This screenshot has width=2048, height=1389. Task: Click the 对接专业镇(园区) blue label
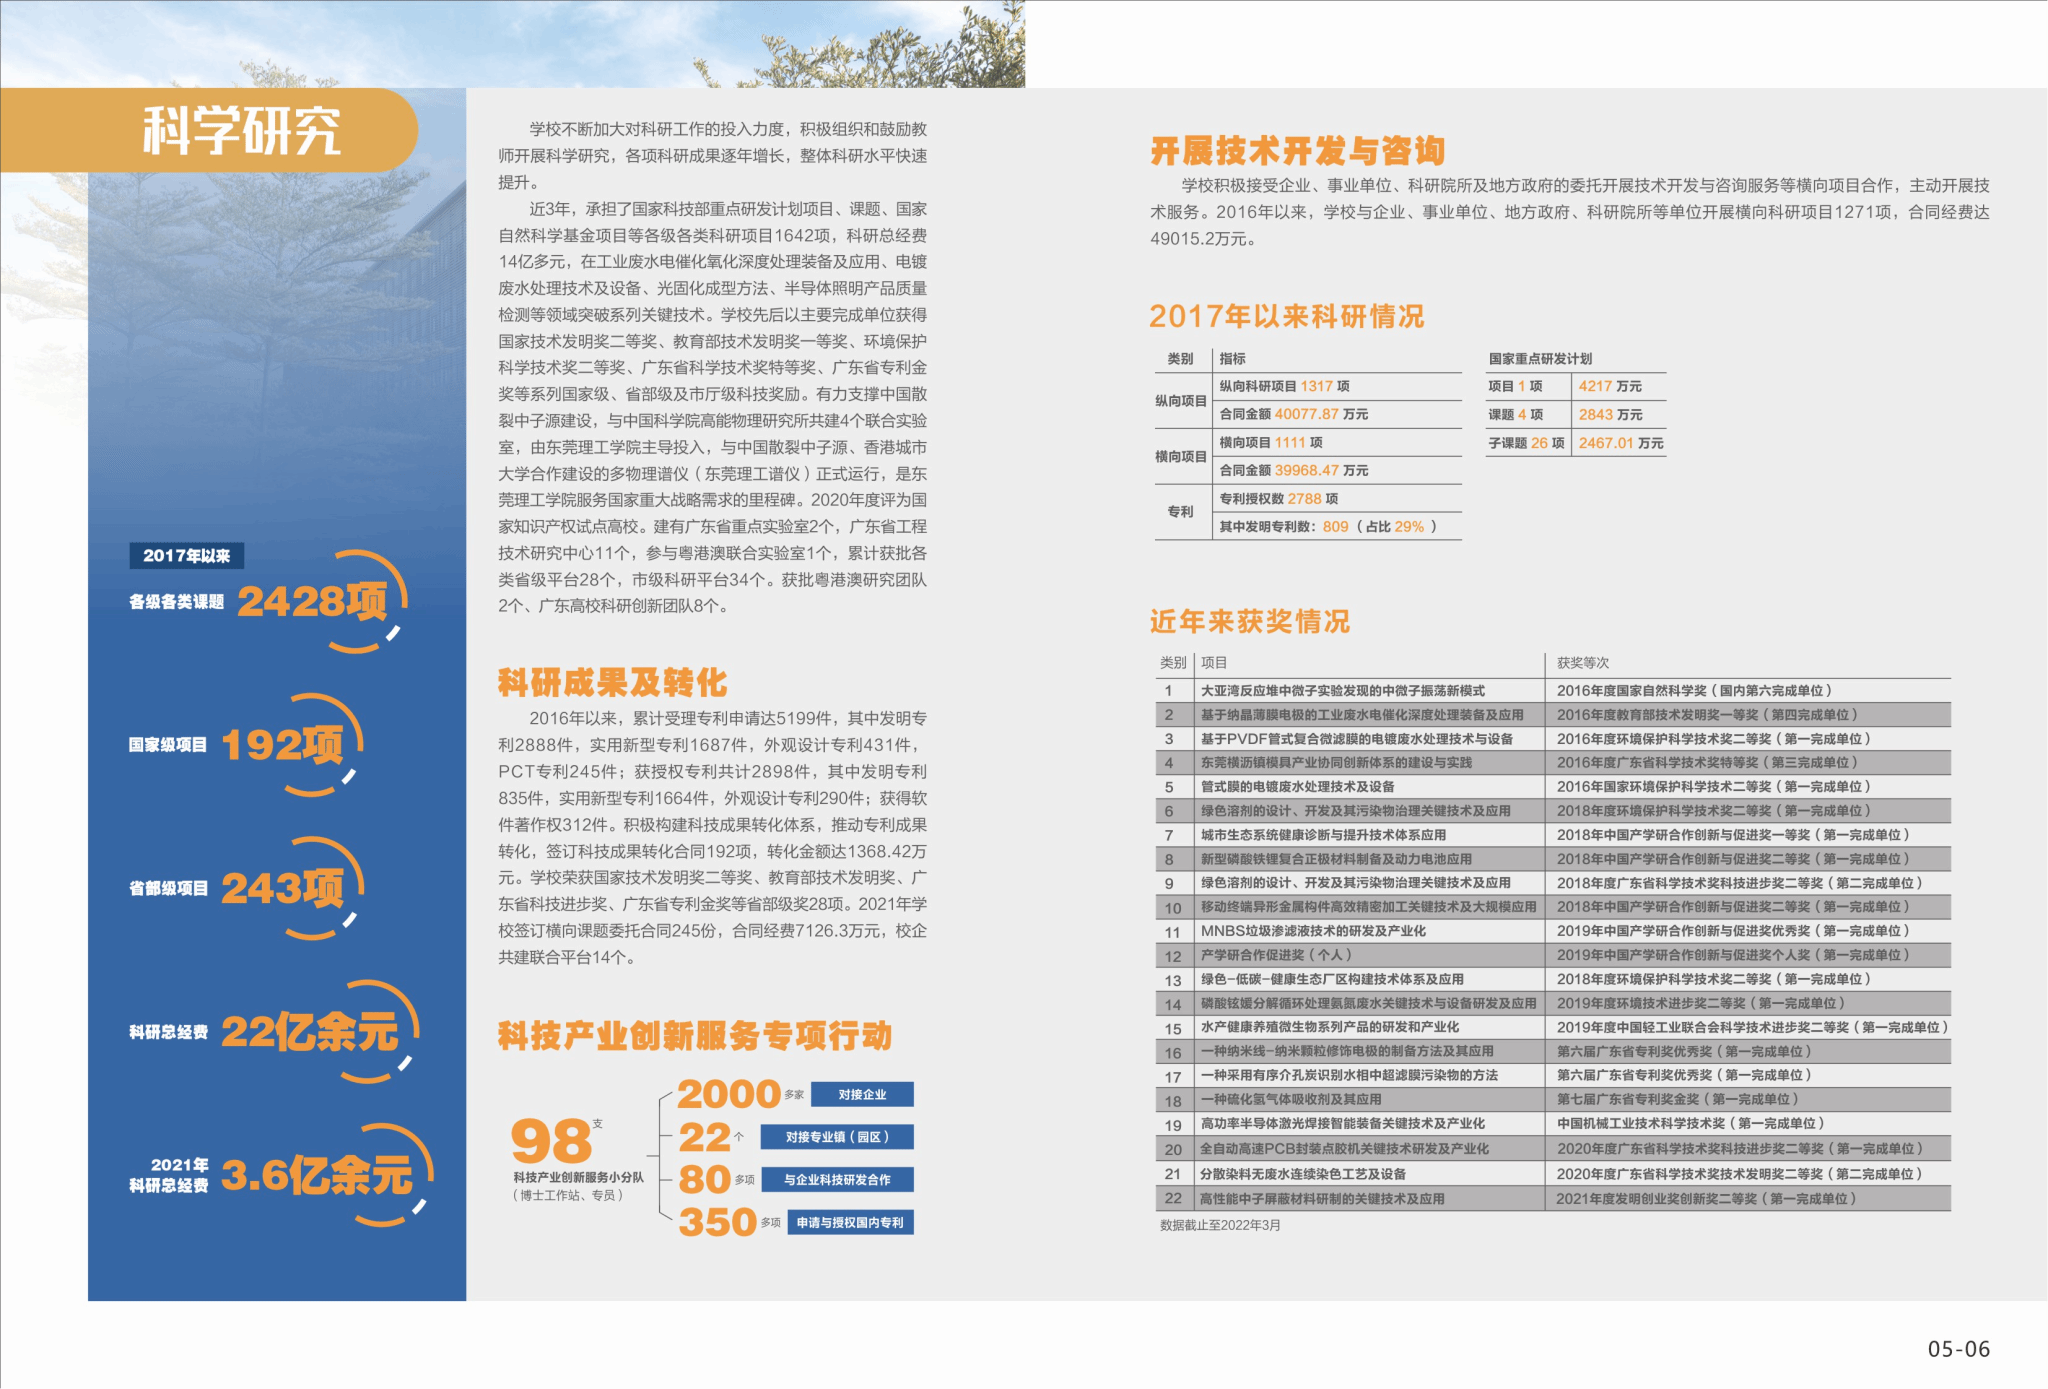coord(837,1137)
